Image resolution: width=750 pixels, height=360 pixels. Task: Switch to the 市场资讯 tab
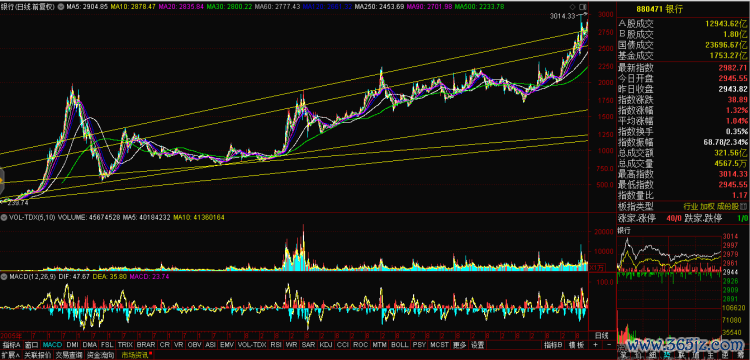pyautogui.click(x=136, y=355)
